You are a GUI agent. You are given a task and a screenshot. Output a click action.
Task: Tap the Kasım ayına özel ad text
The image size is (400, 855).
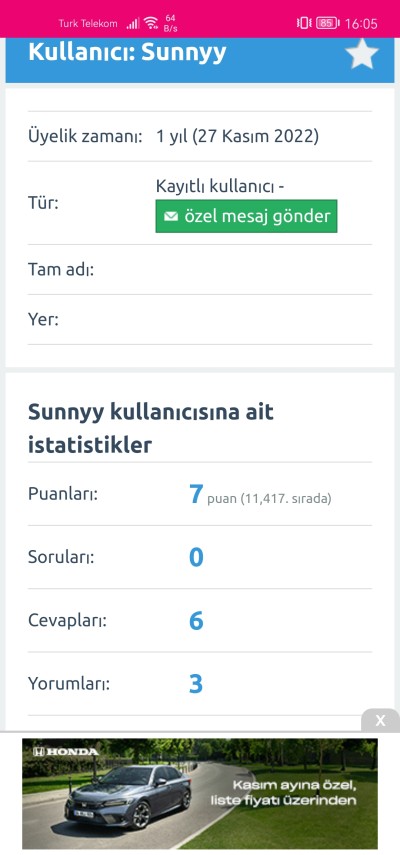(295, 785)
